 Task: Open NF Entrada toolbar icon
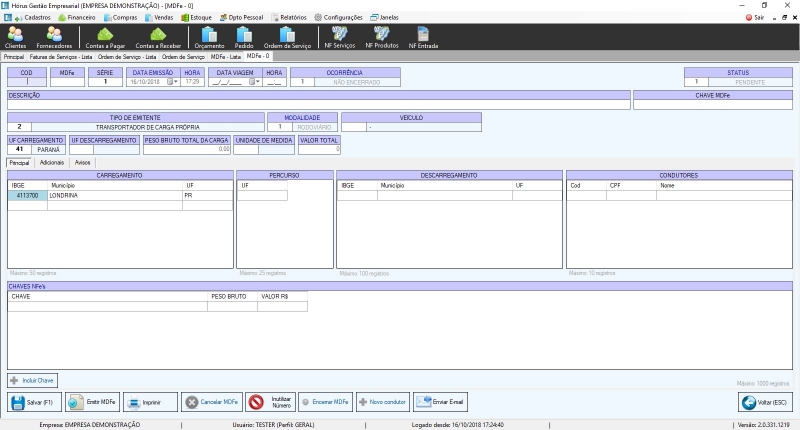tap(423, 37)
